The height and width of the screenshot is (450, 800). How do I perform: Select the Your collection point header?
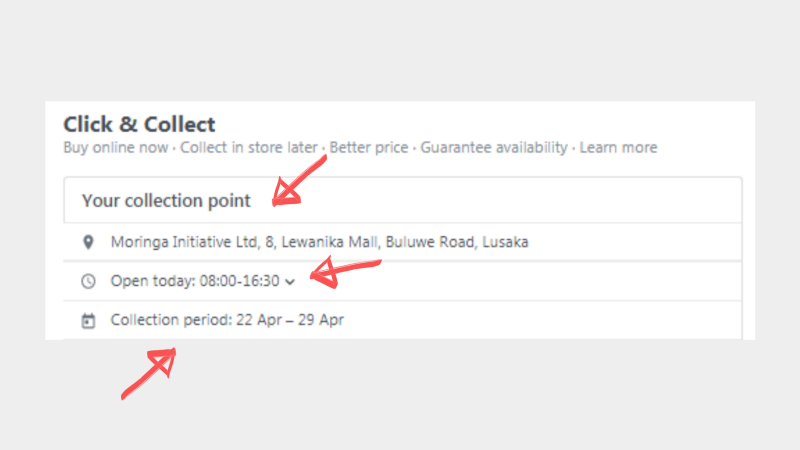(x=166, y=201)
